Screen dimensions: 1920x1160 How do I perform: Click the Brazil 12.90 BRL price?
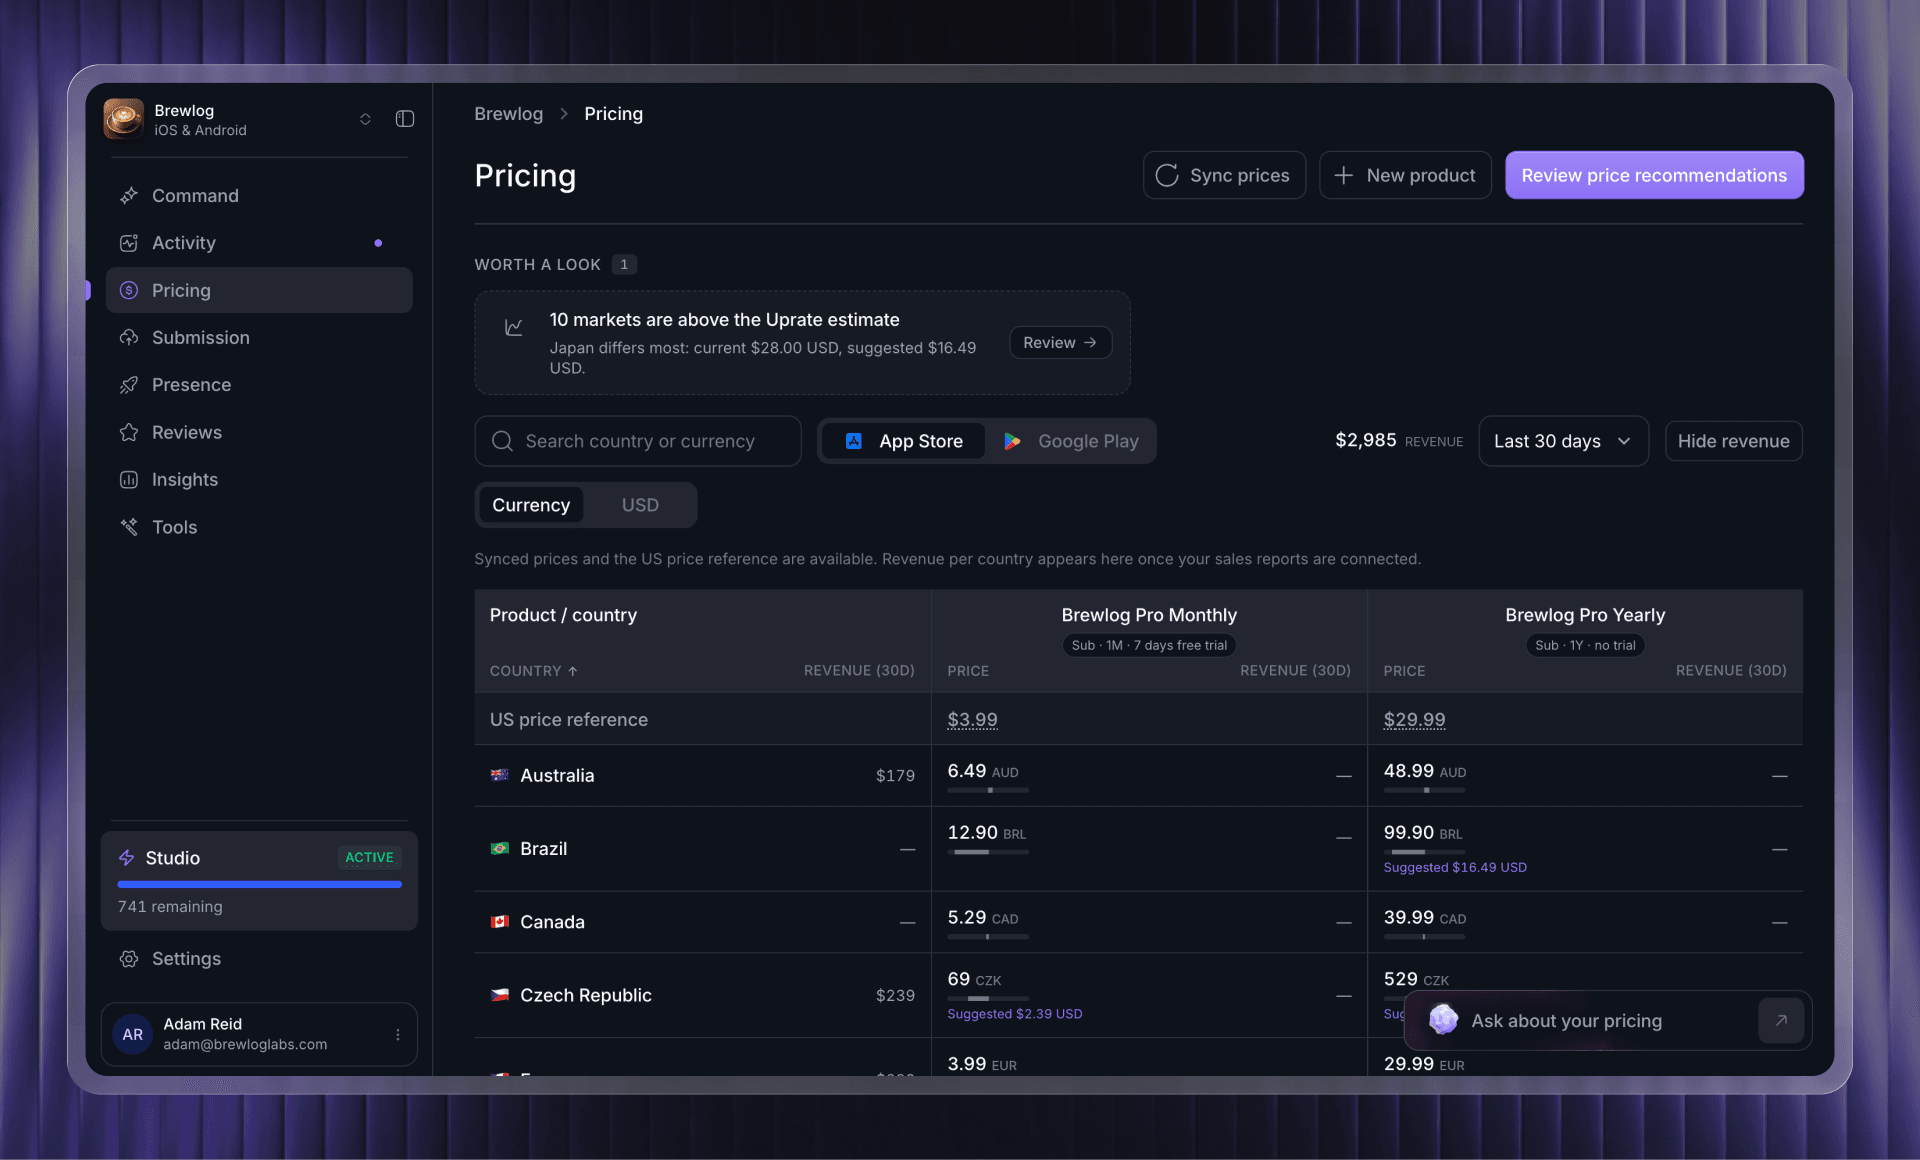(x=987, y=833)
